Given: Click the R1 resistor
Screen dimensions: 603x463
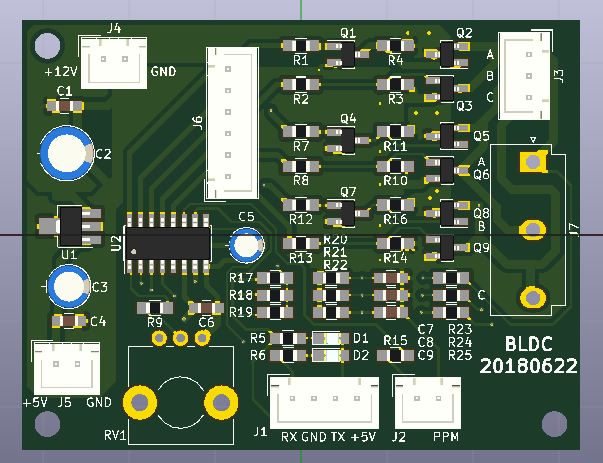Looking at the screenshot, I should 301,46.
